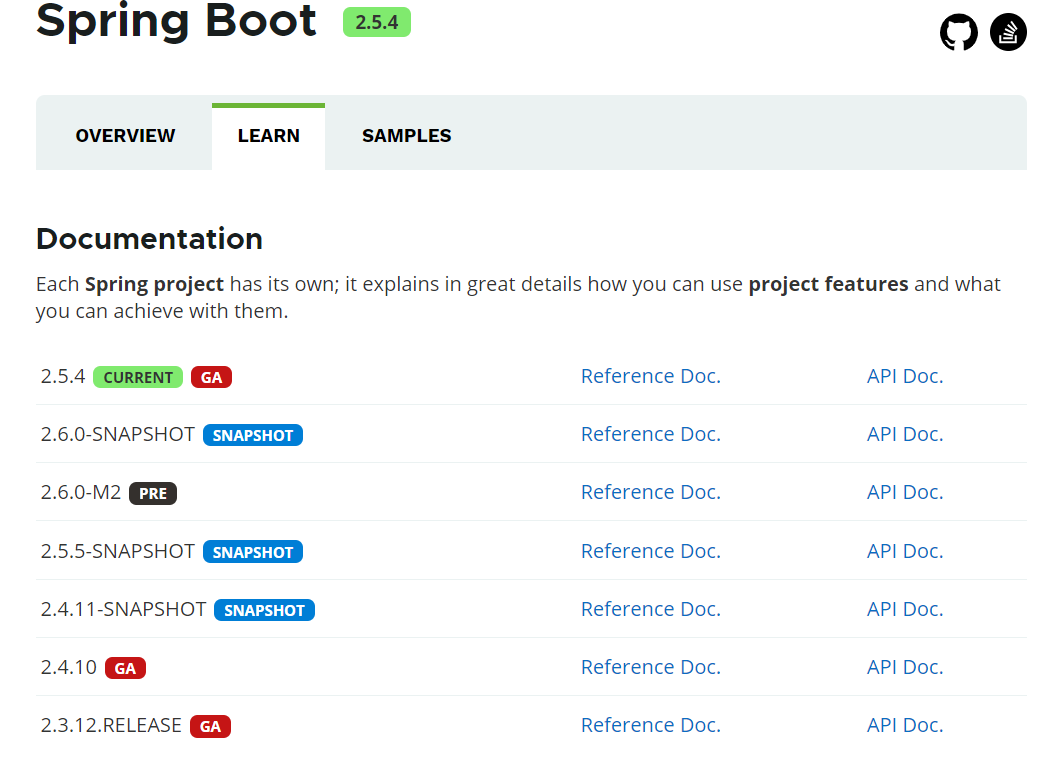
Task: Open Reference Doc. for 2.6.0-SNAPSHOT
Action: (650, 434)
